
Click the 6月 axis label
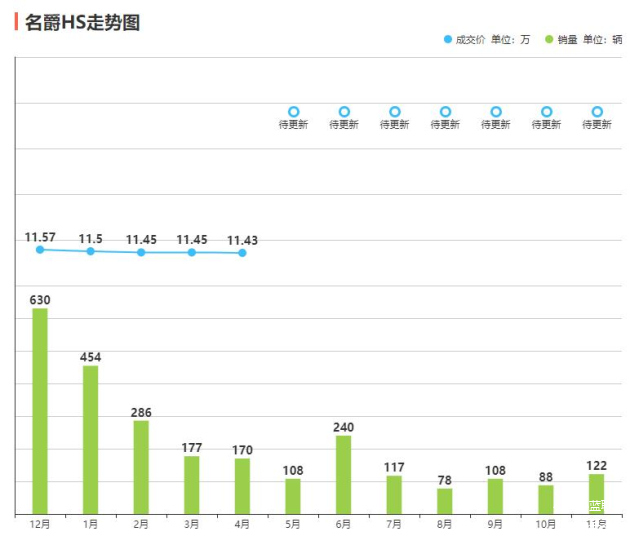pos(344,524)
